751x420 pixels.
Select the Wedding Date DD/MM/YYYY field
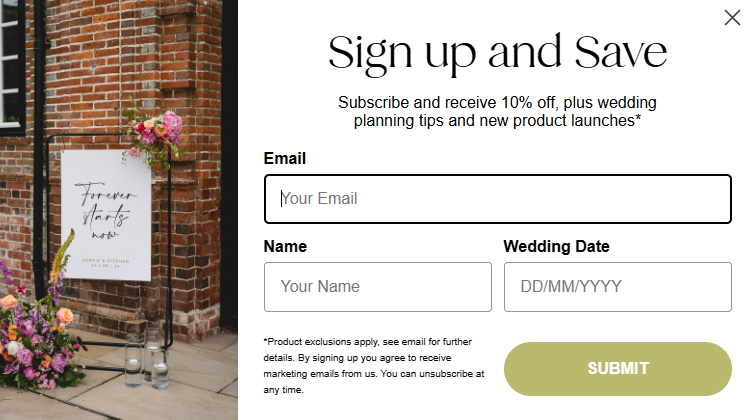click(x=617, y=287)
